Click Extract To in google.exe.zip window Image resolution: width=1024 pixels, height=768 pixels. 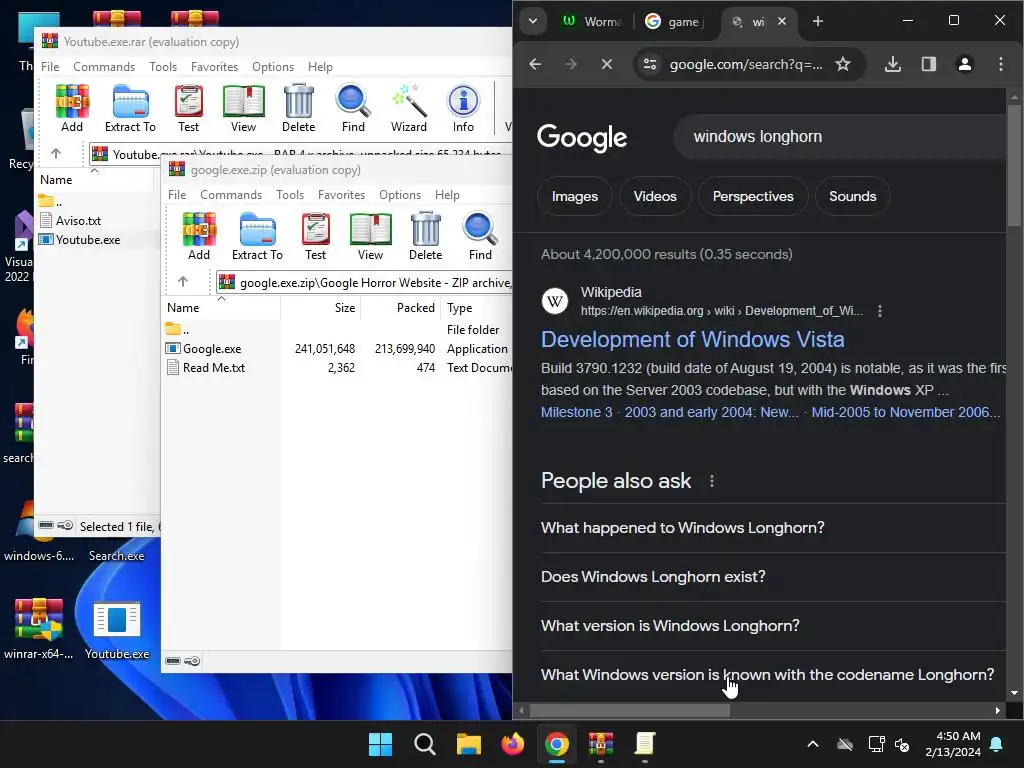257,236
